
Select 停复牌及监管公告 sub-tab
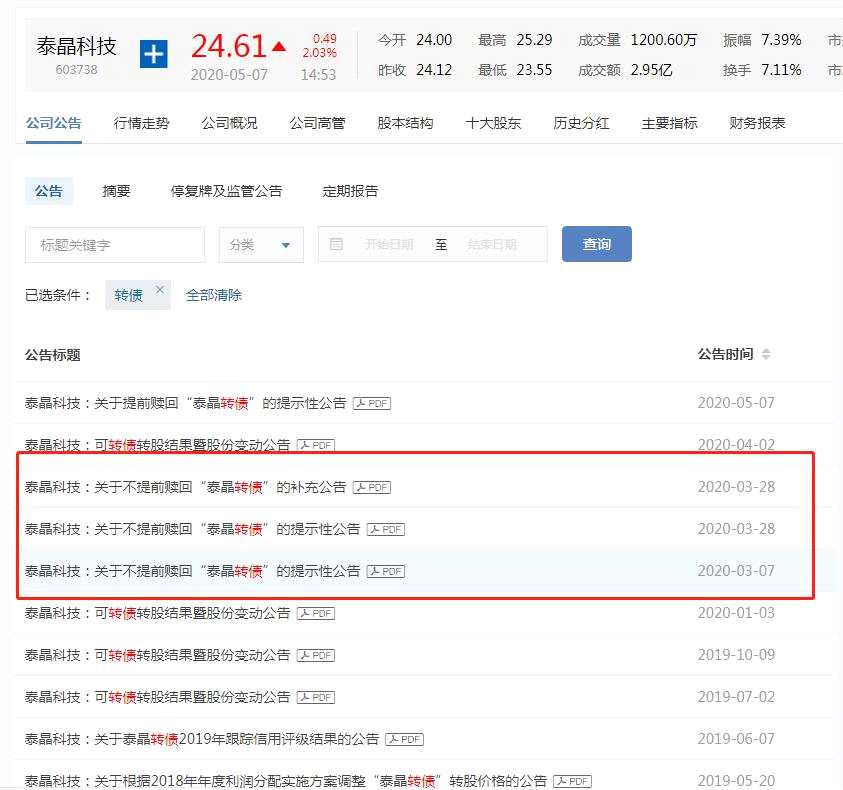[226, 191]
